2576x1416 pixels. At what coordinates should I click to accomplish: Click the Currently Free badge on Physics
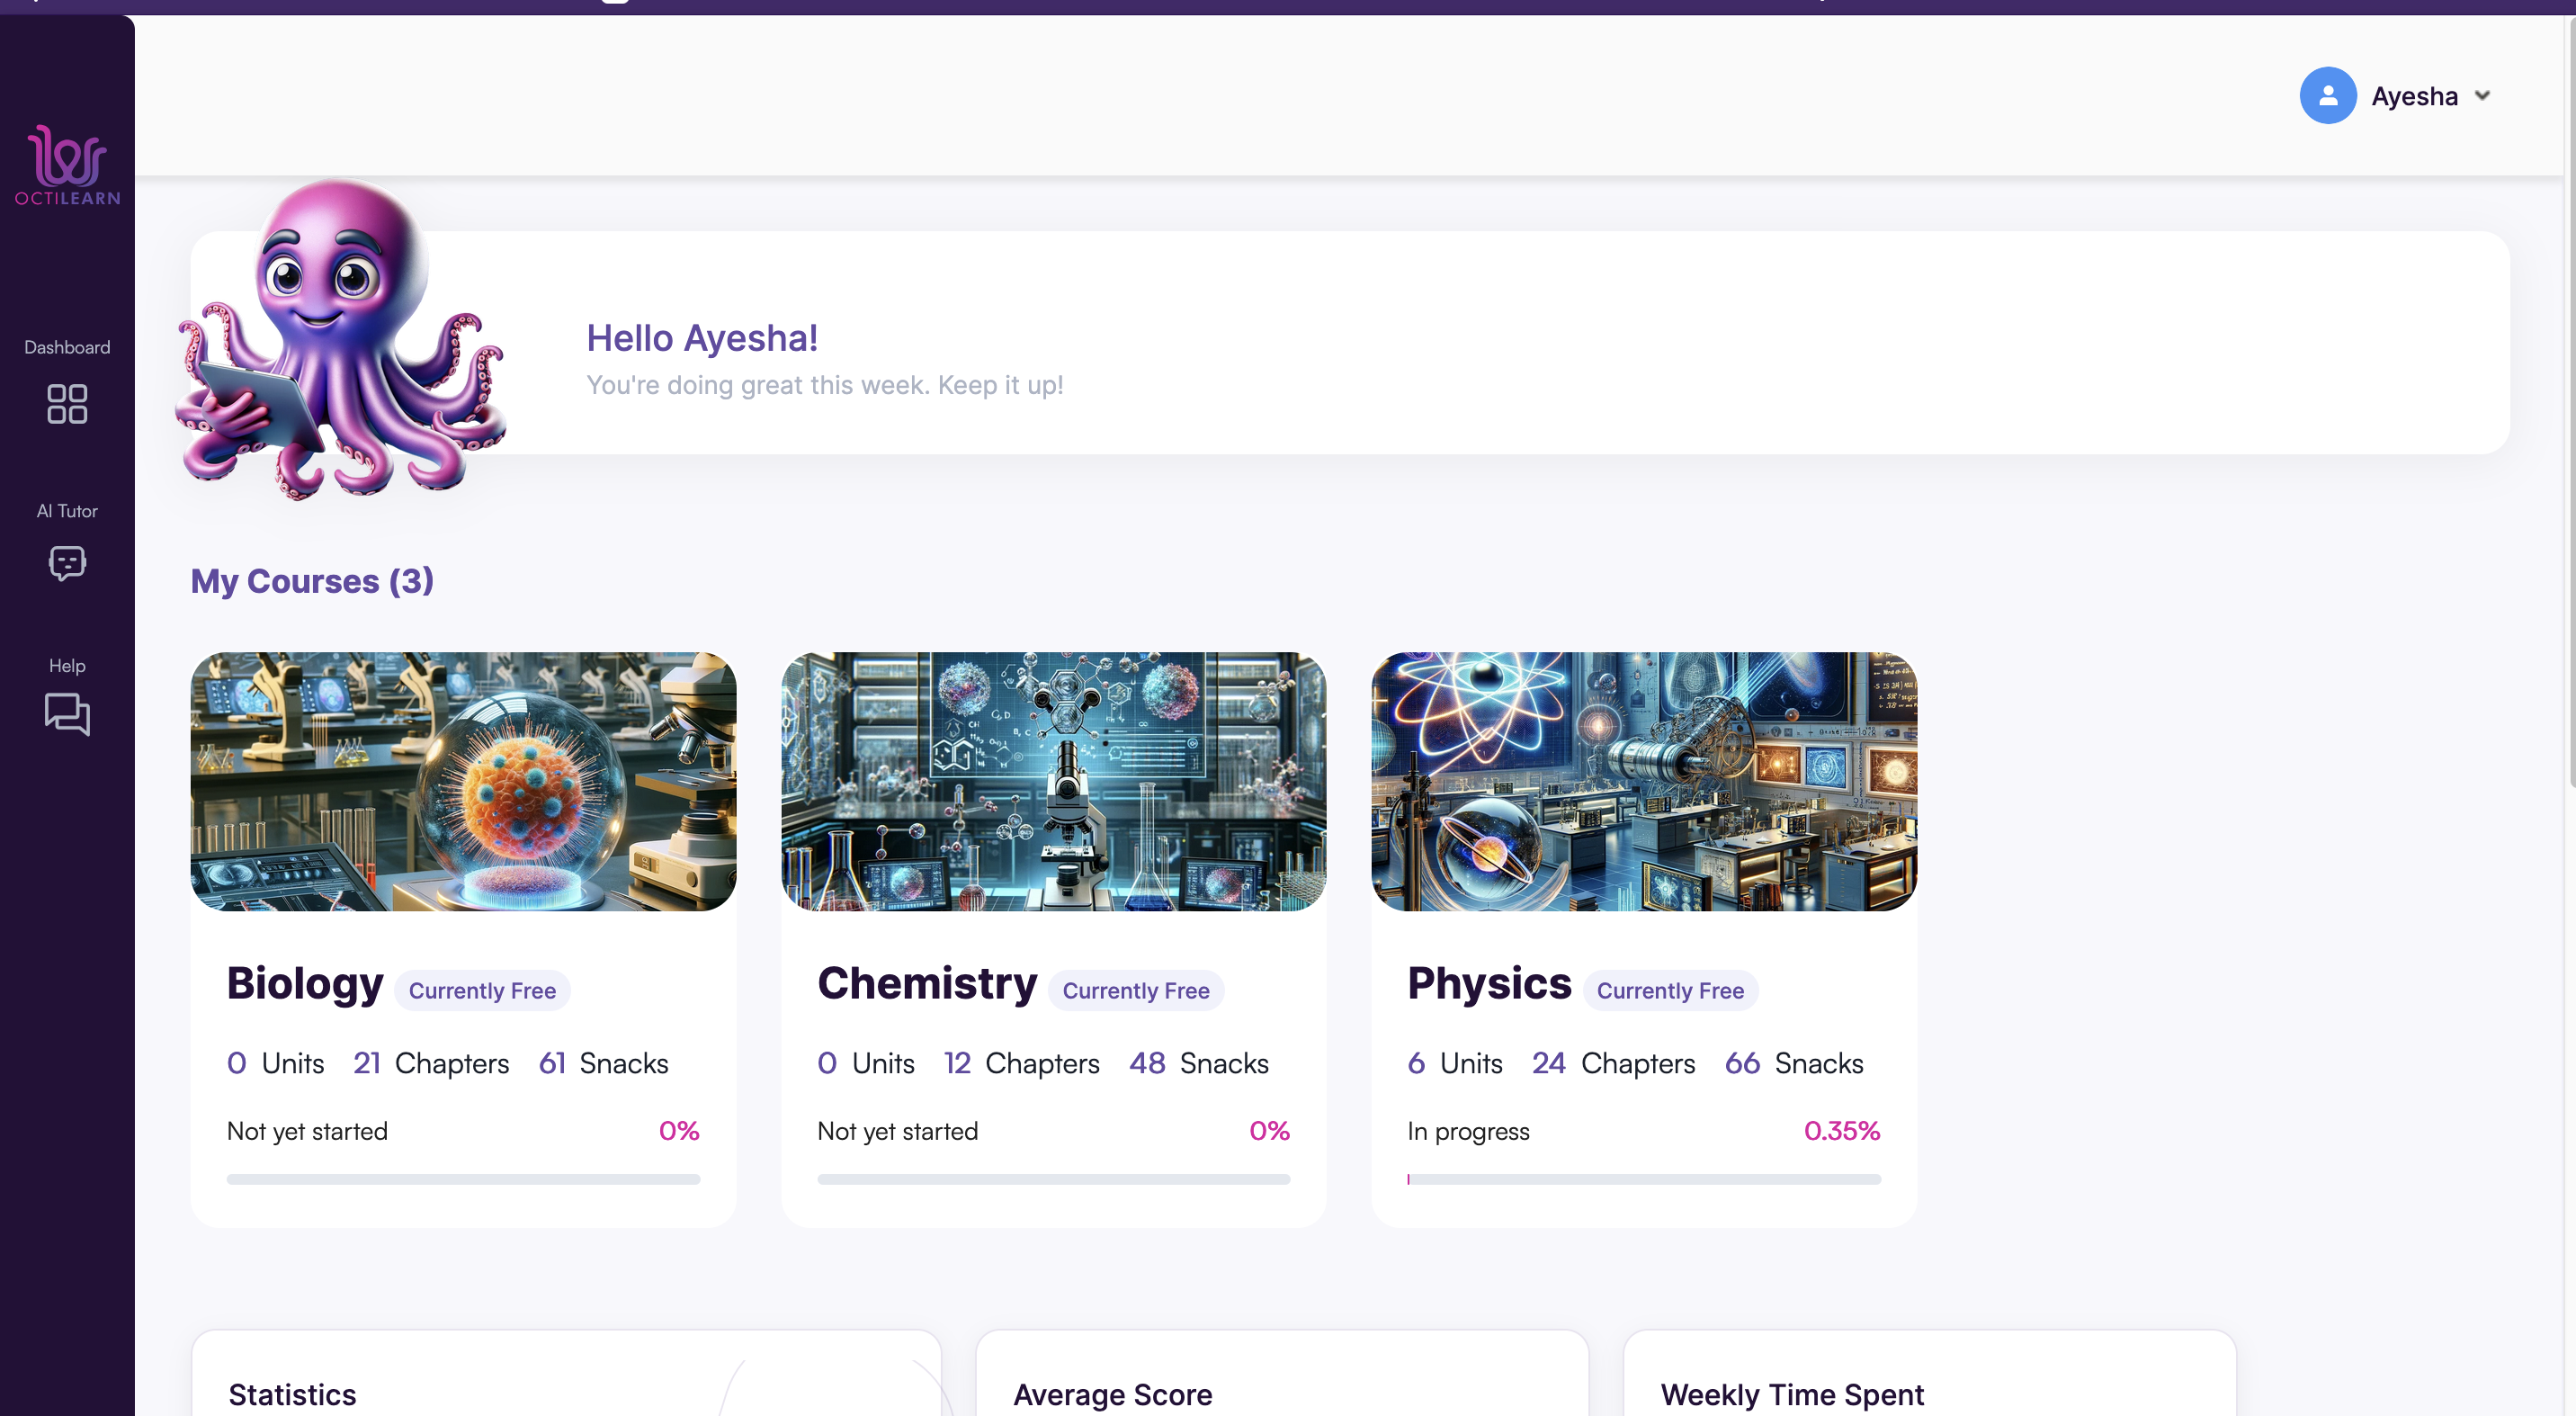(1669, 990)
